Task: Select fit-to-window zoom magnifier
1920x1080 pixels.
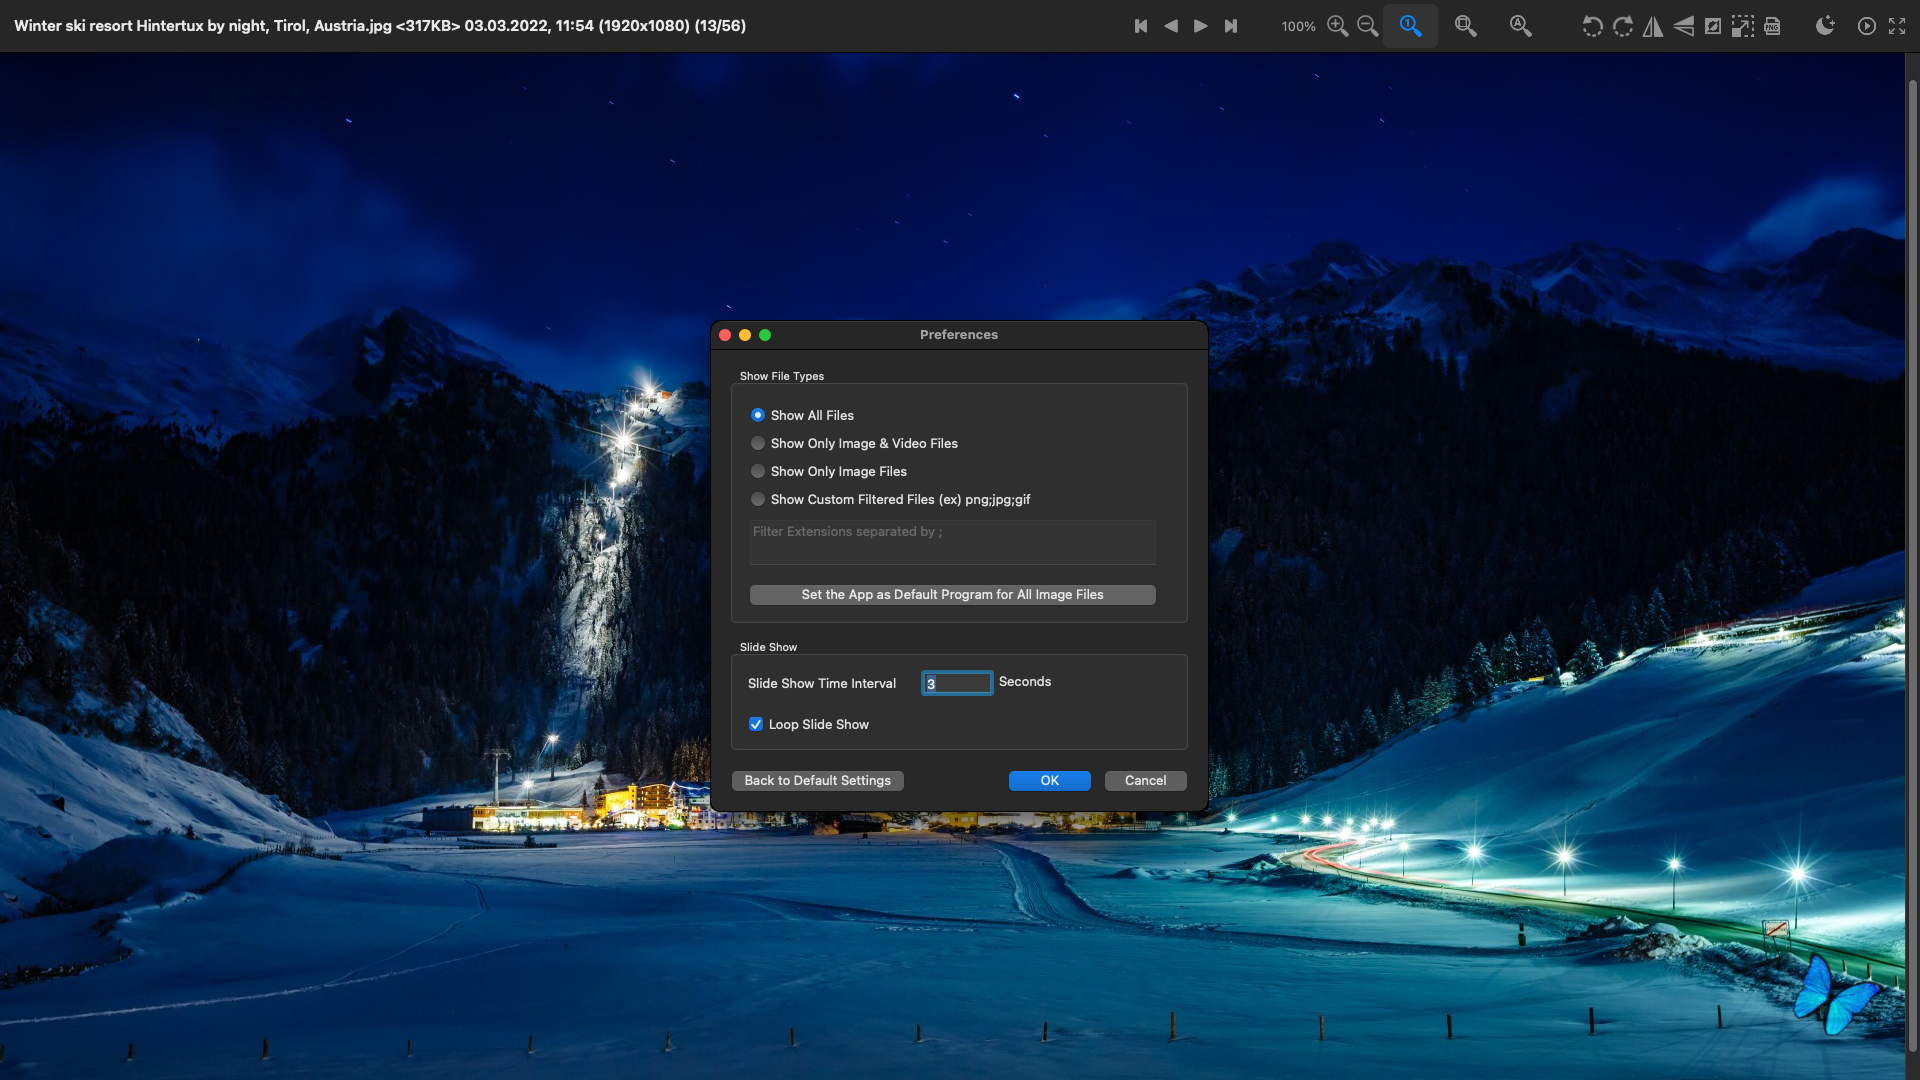Action: 1466,26
